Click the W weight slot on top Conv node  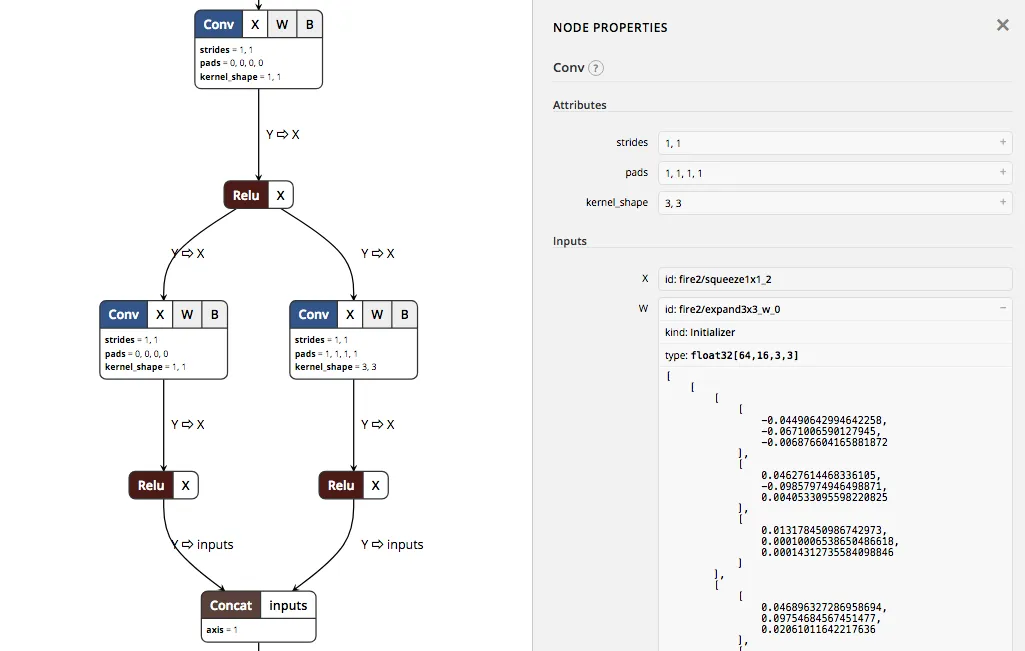[282, 24]
